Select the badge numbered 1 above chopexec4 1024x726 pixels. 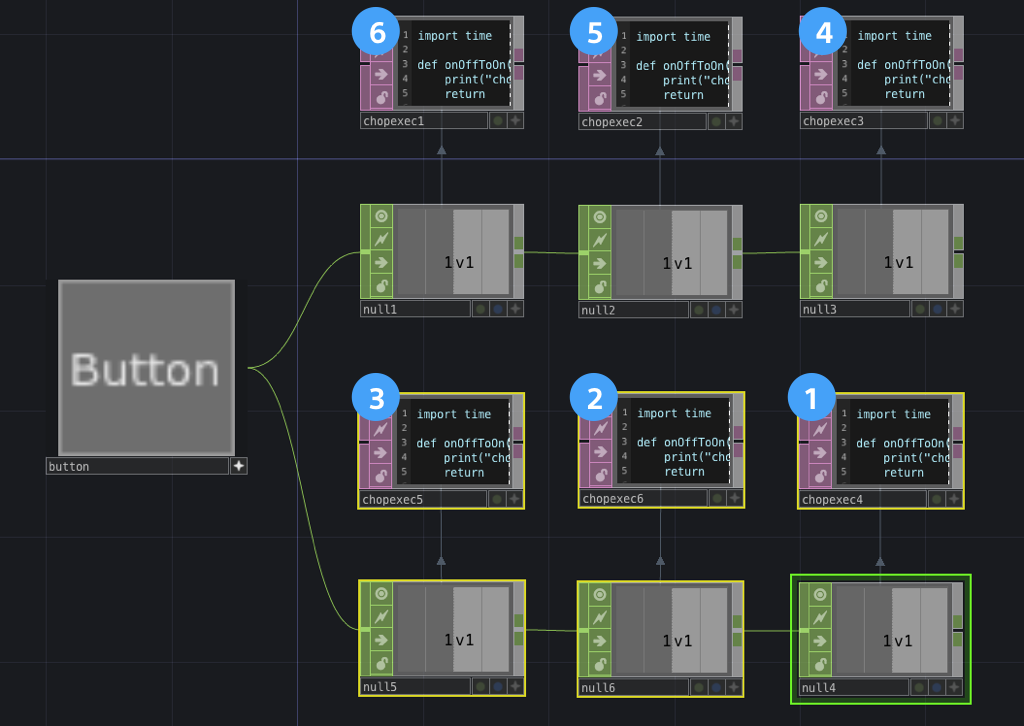(x=811, y=397)
